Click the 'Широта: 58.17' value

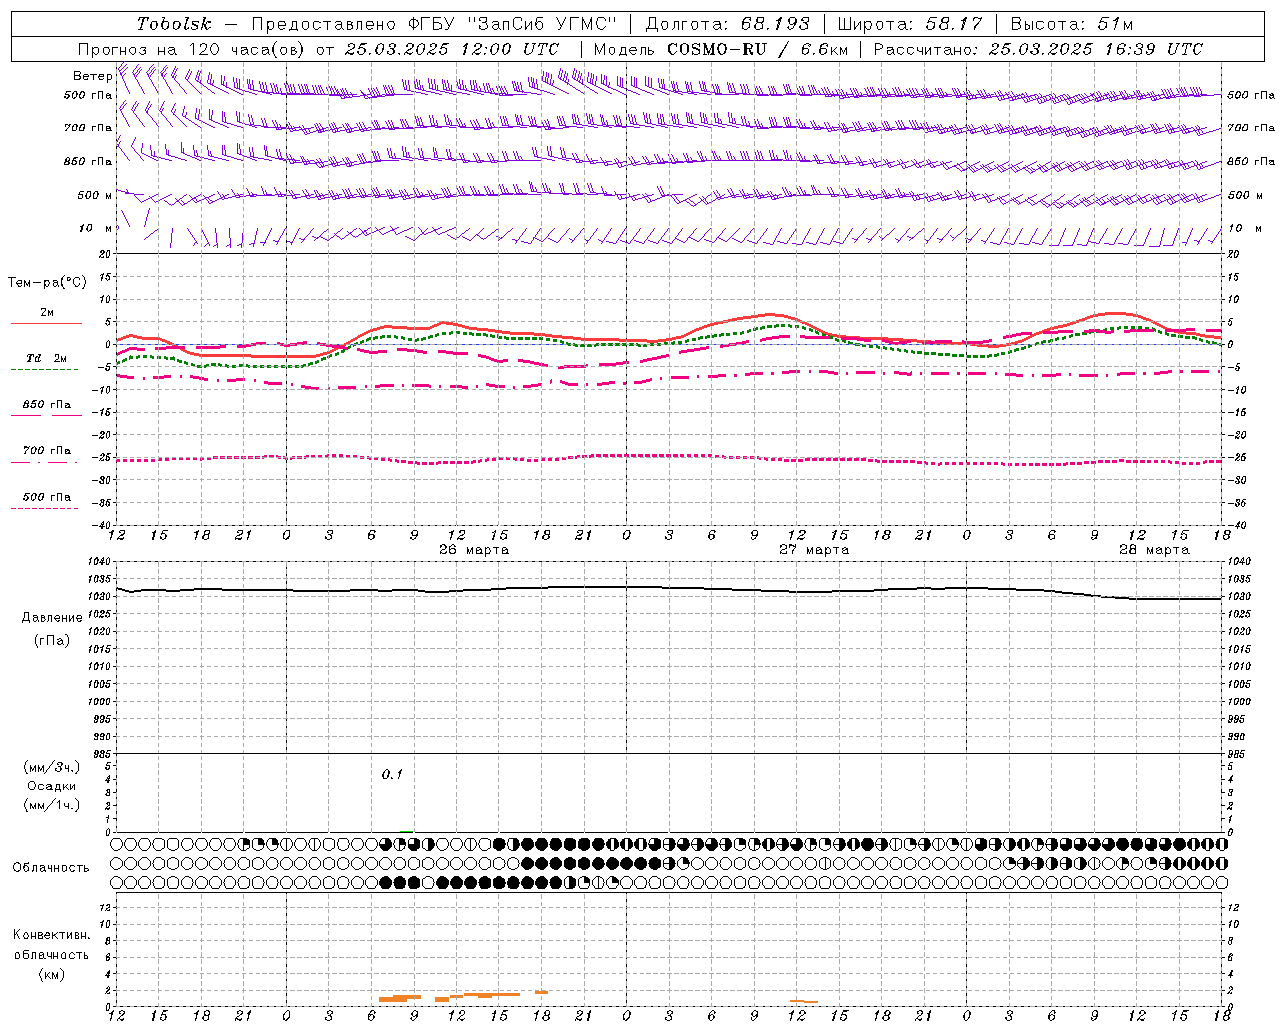tap(910, 24)
